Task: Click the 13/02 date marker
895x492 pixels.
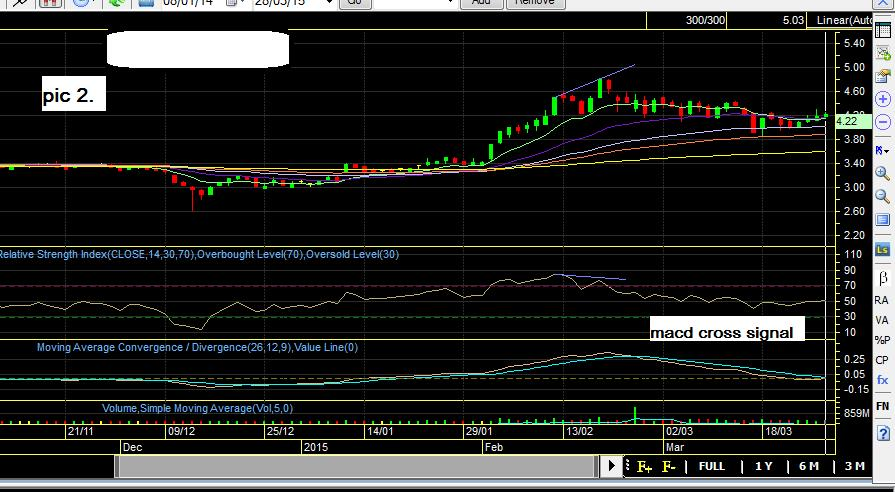Action: 579,431
